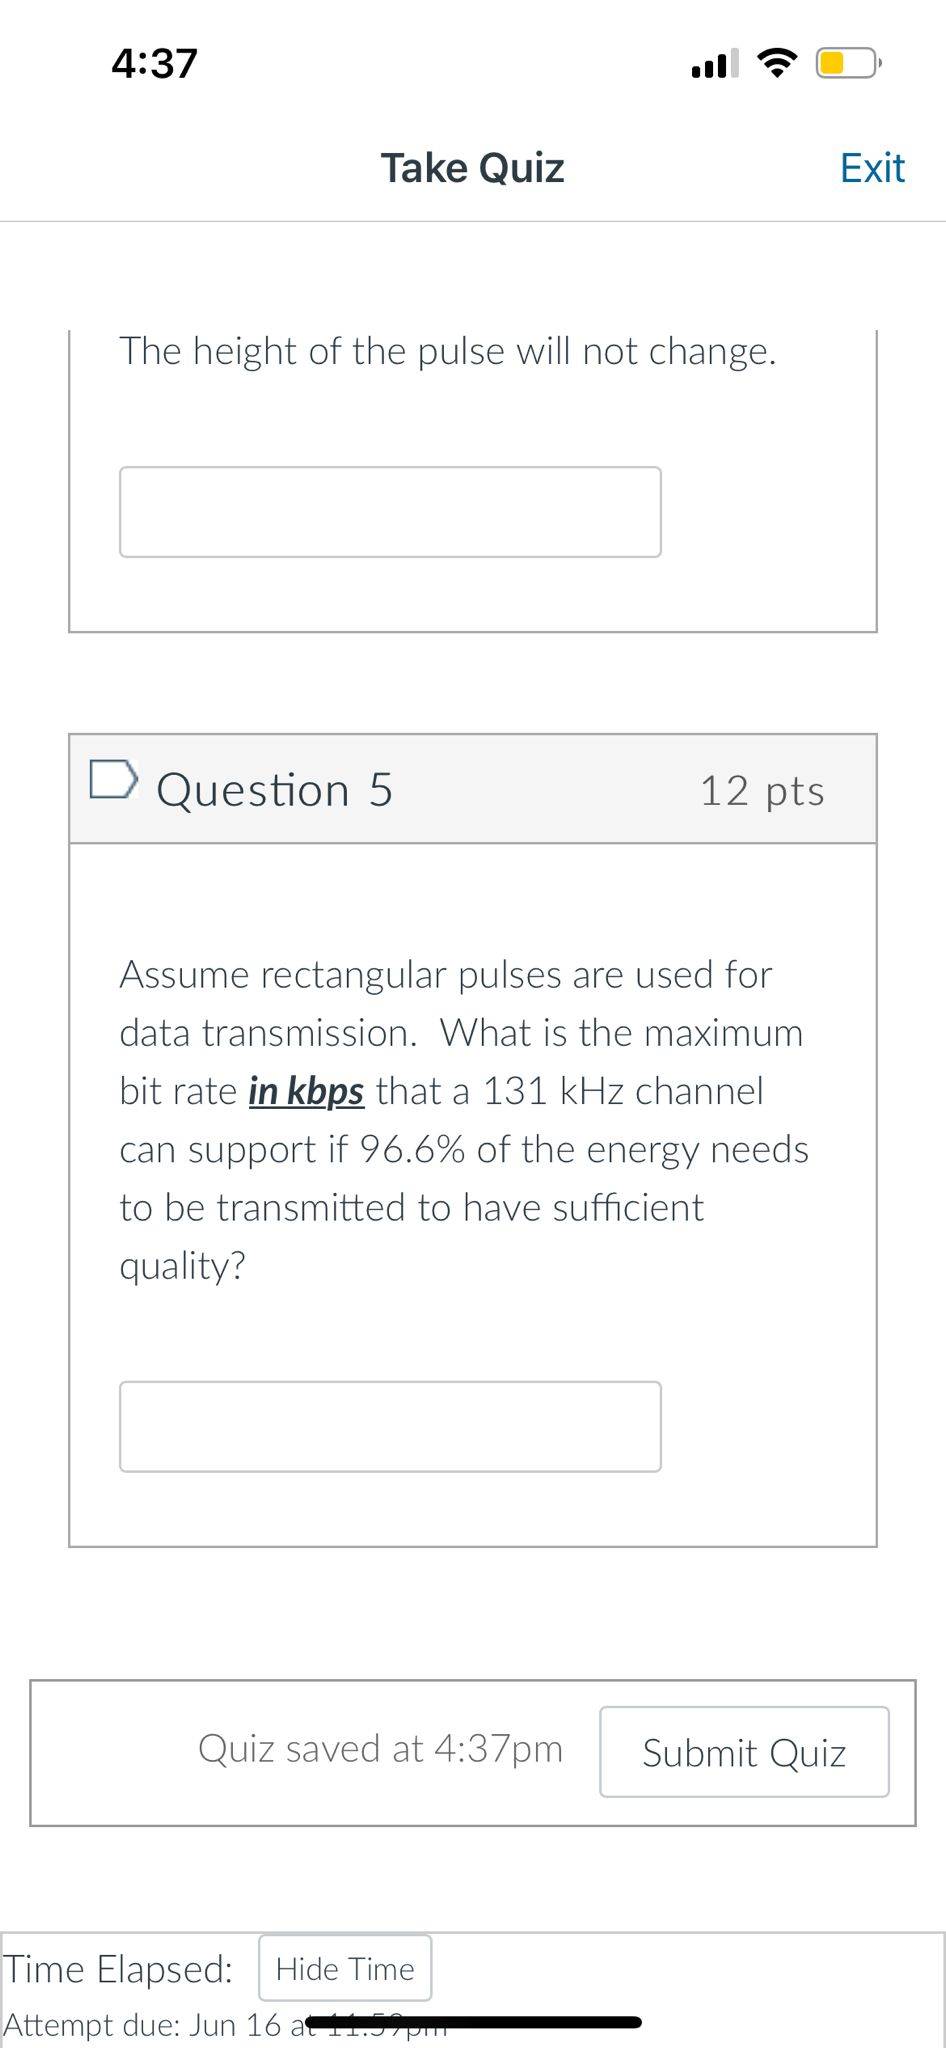Hide Time elapsed display
The width and height of the screenshot is (946, 2048).
pos(345,1969)
